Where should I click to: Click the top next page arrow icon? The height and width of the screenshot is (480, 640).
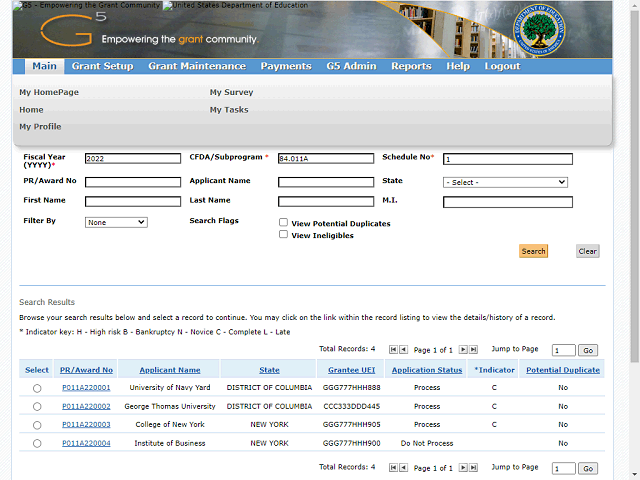click(x=463, y=349)
